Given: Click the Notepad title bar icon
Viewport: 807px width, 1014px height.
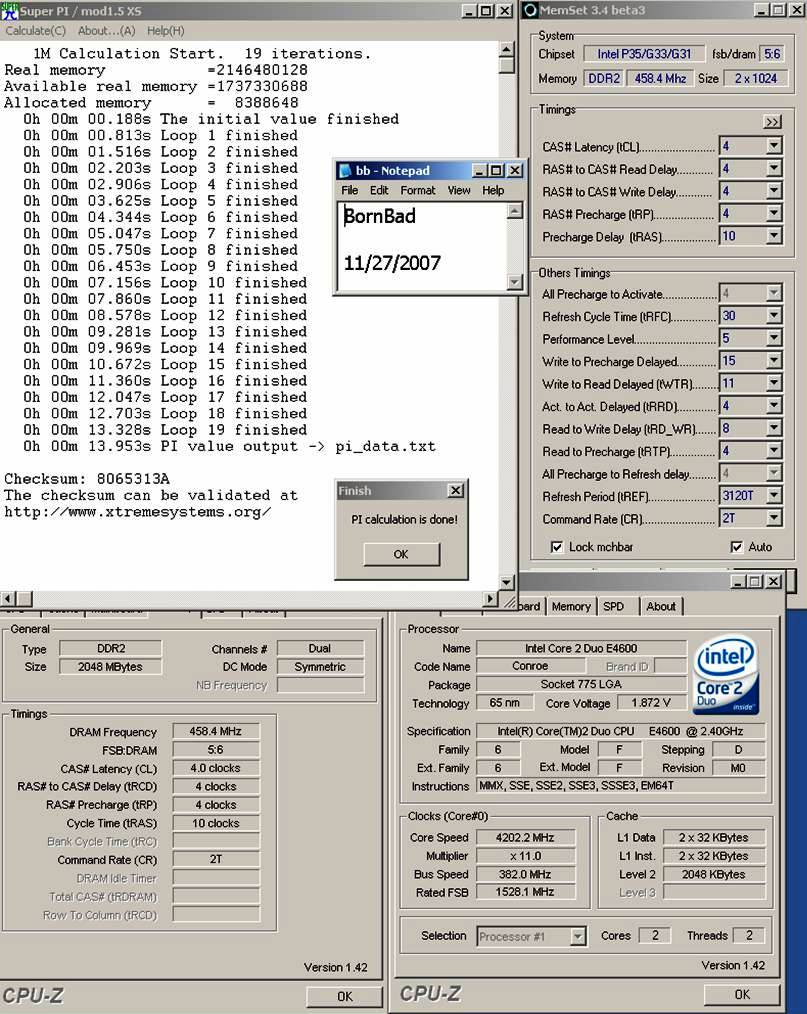Looking at the screenshot, I should point(347,171).
